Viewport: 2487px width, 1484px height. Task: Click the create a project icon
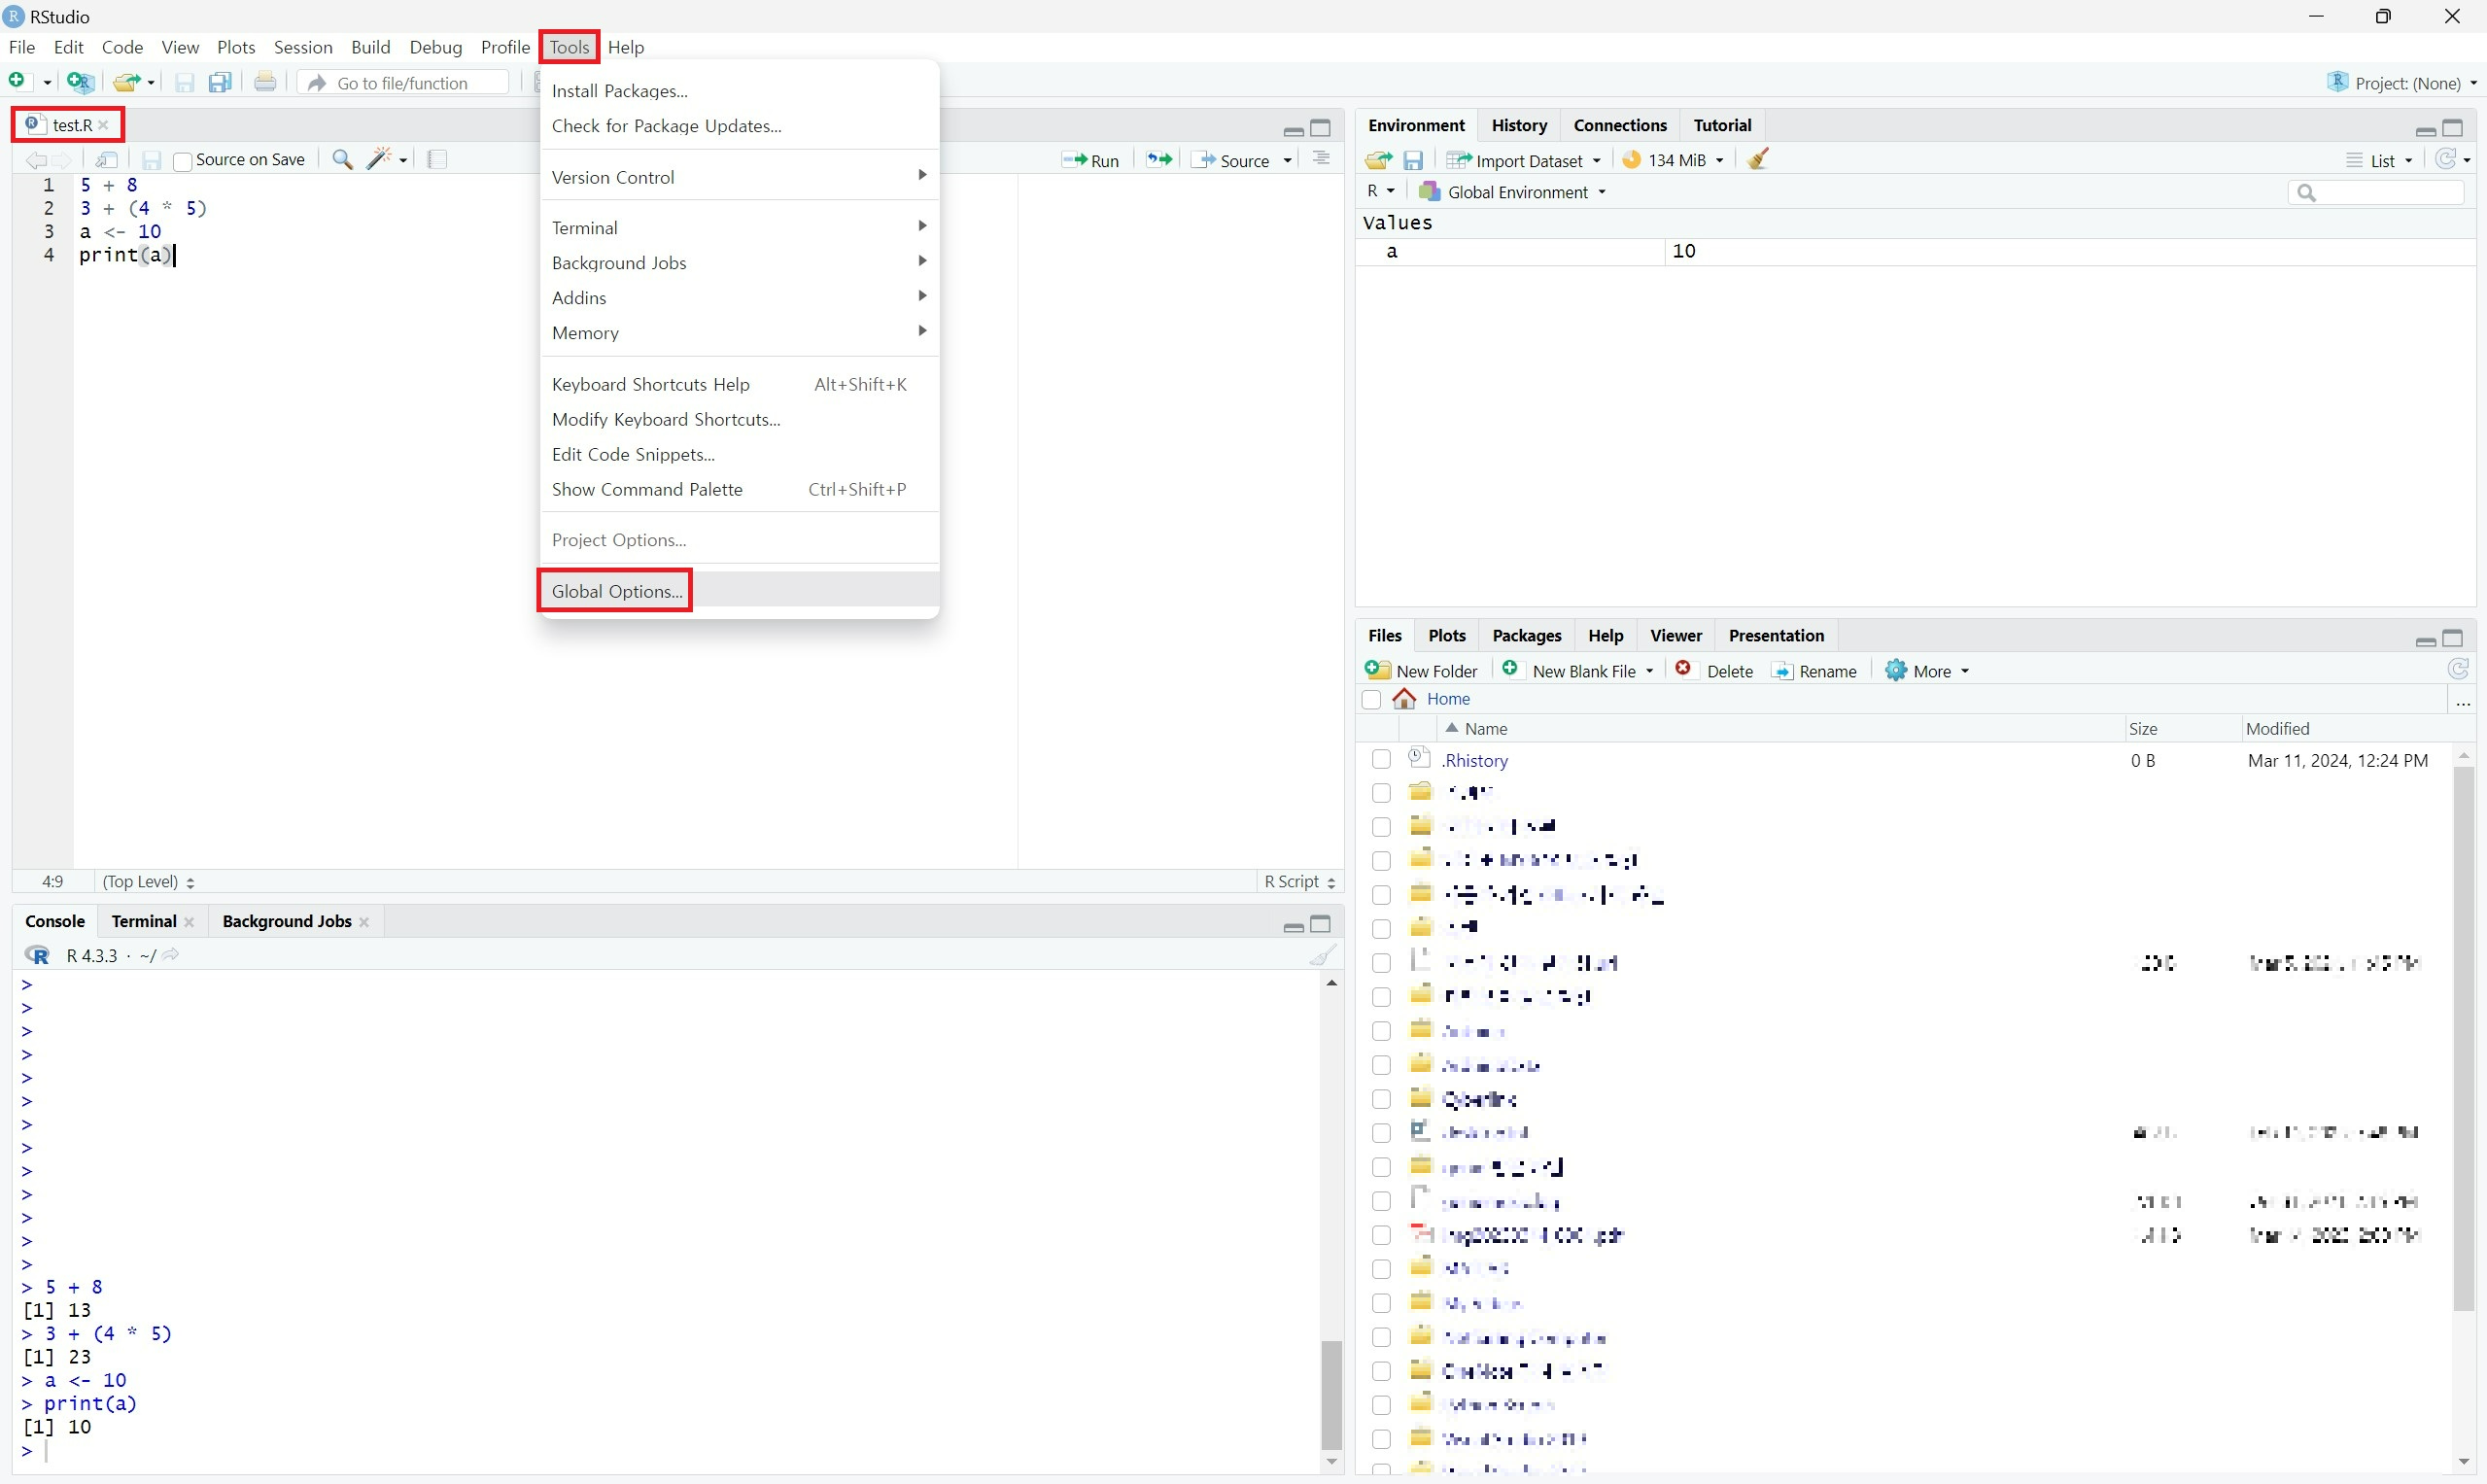(80, 83)
